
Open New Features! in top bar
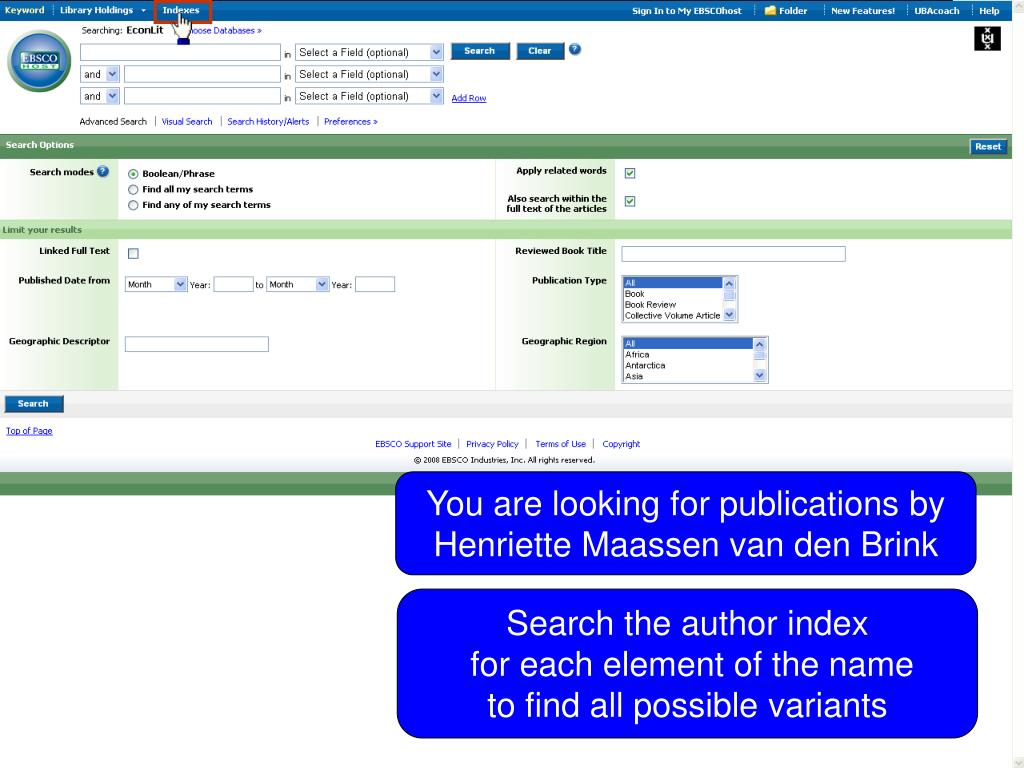[x=863, y=10]
